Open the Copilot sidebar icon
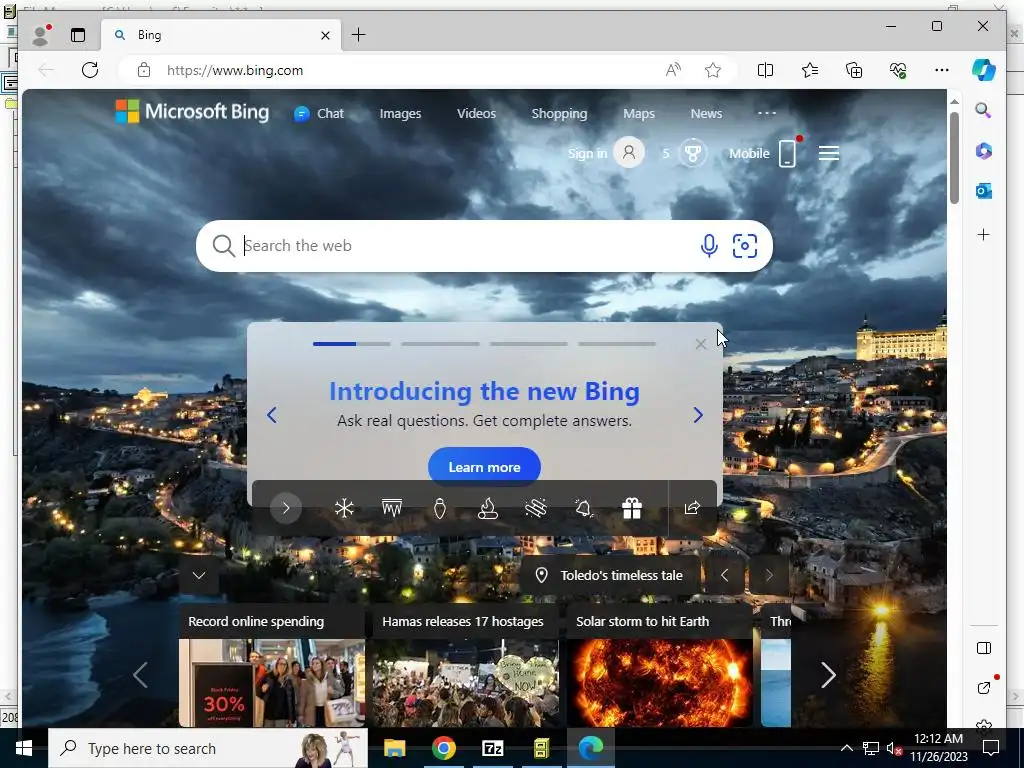Viewport: 1024px width, 768px height. point(983,70)
